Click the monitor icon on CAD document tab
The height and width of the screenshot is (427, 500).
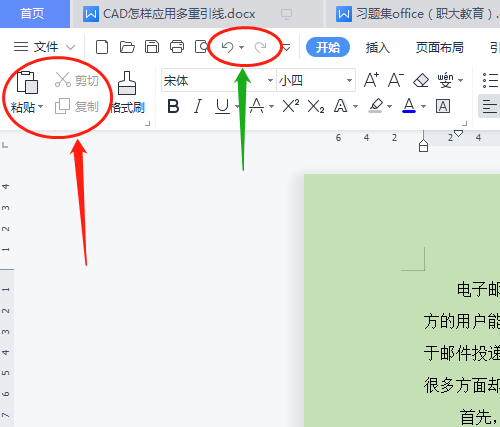tap(286, 14)
